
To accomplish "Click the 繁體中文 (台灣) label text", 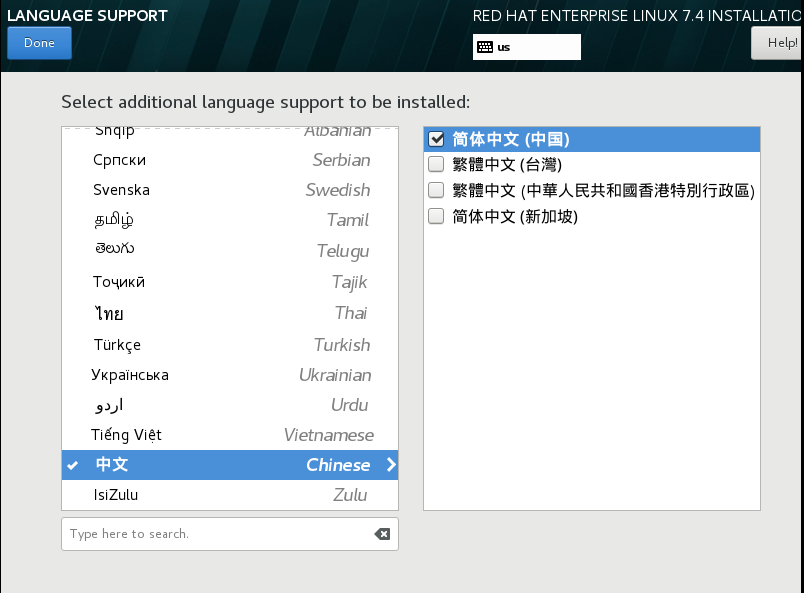I will pos(507,165).
